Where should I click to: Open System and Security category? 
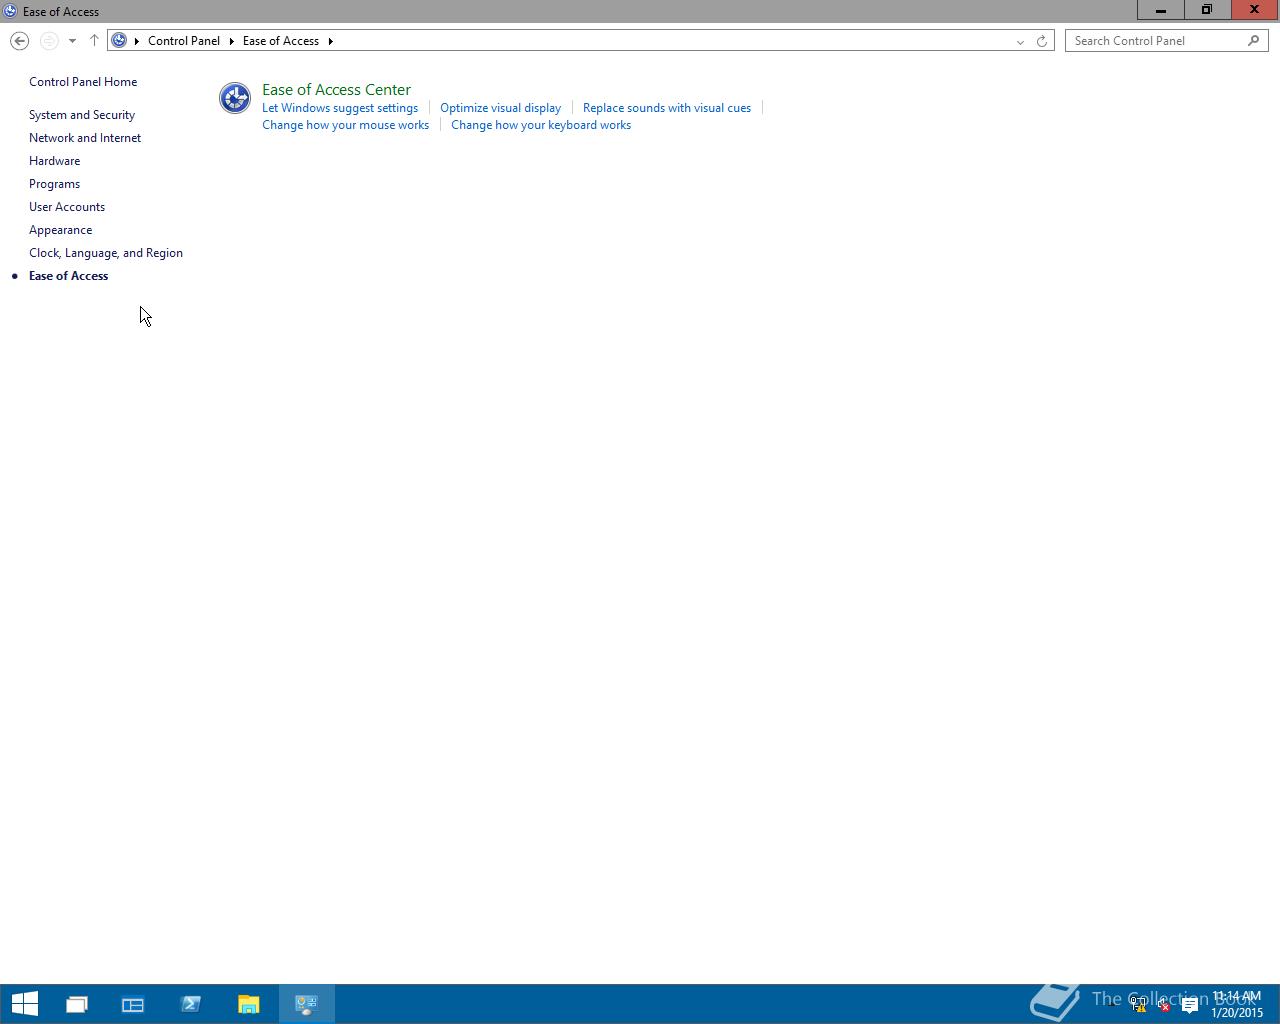[82, 115]
